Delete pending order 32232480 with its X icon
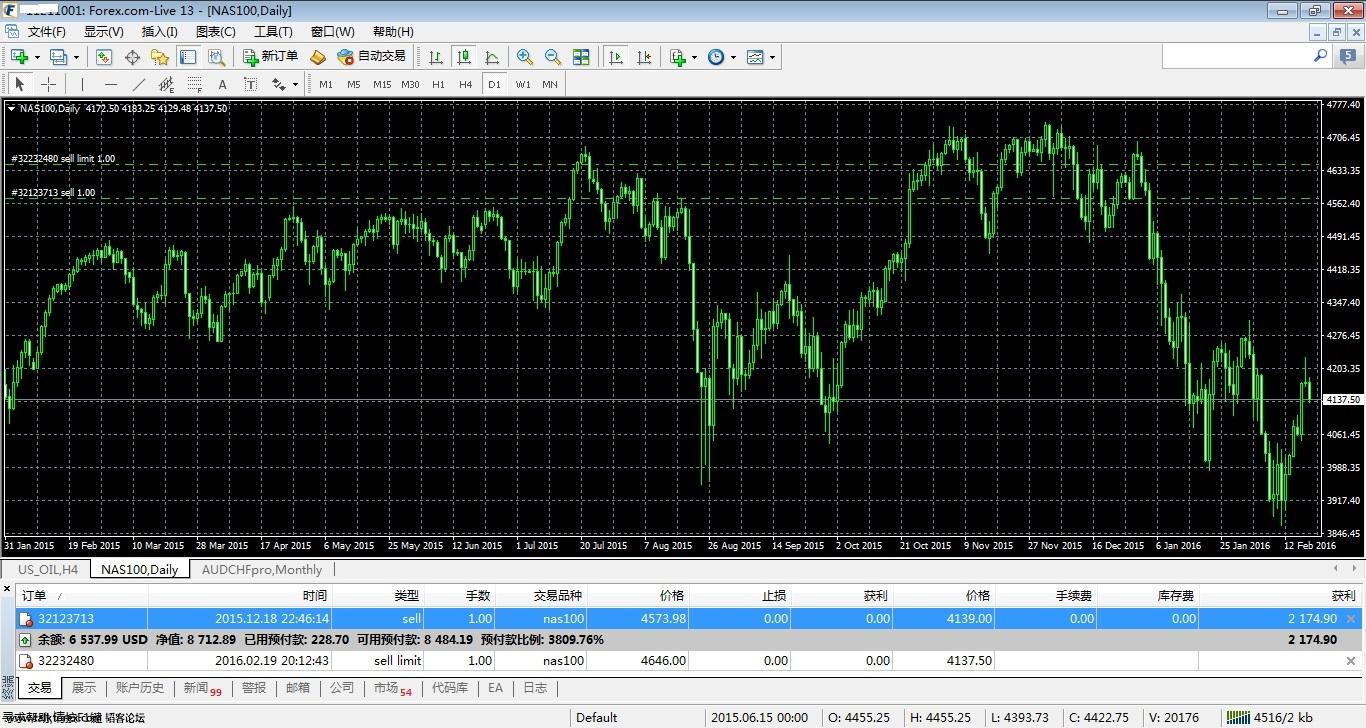1366x728 pixels. [x=1351, y=661]
